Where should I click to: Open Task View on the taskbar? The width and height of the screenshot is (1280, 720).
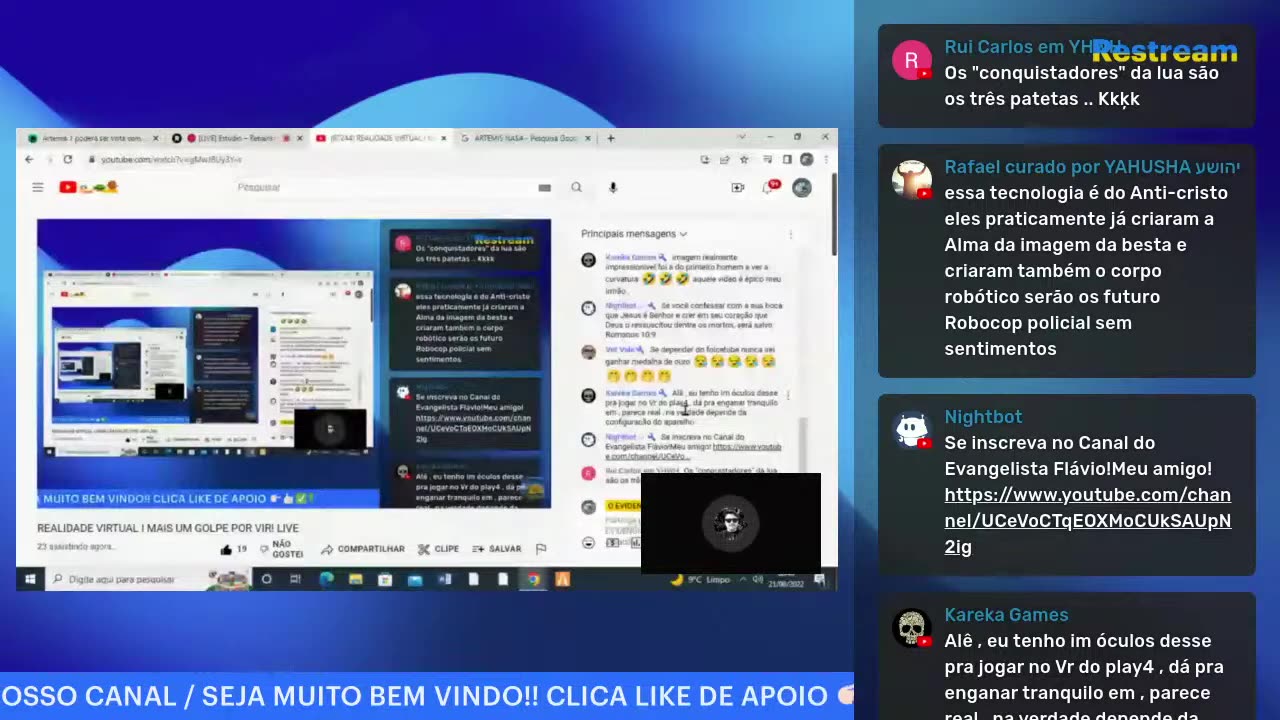coord(295,579)
